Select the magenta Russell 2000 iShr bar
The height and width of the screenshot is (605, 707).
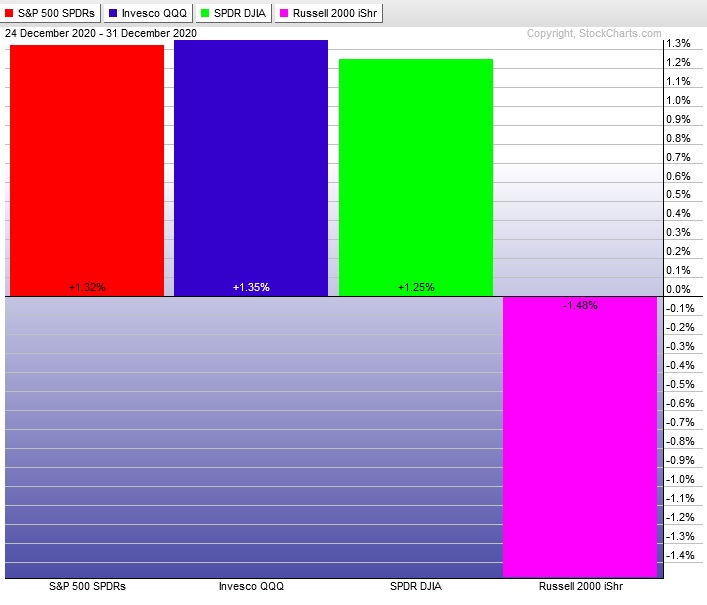(x=580, y=437)
